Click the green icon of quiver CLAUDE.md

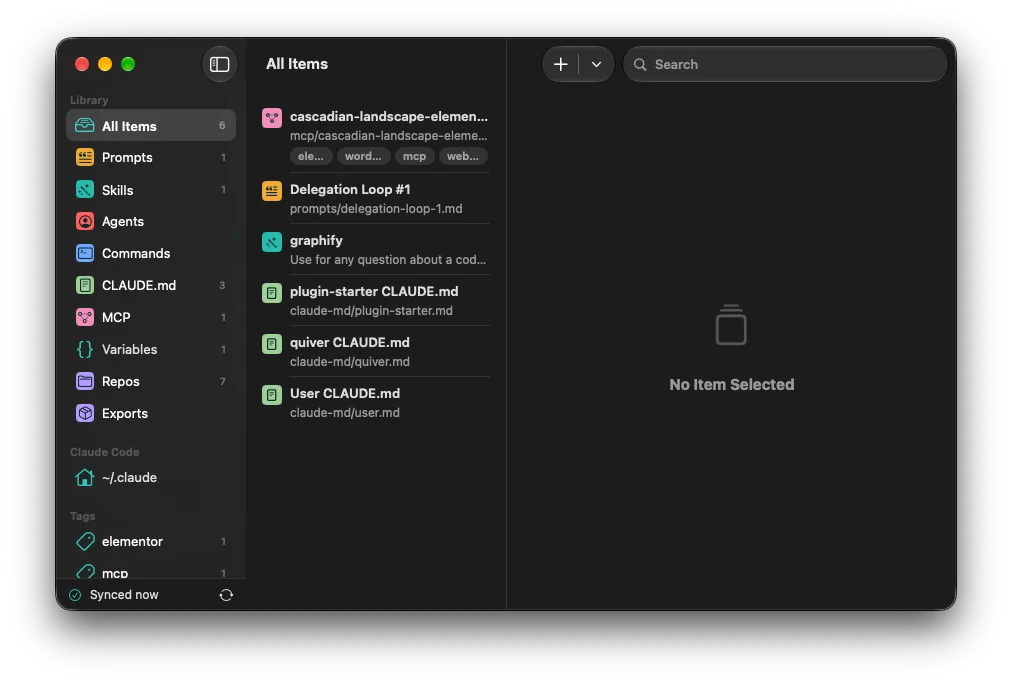pyautogui.click(x=272, y=343)
